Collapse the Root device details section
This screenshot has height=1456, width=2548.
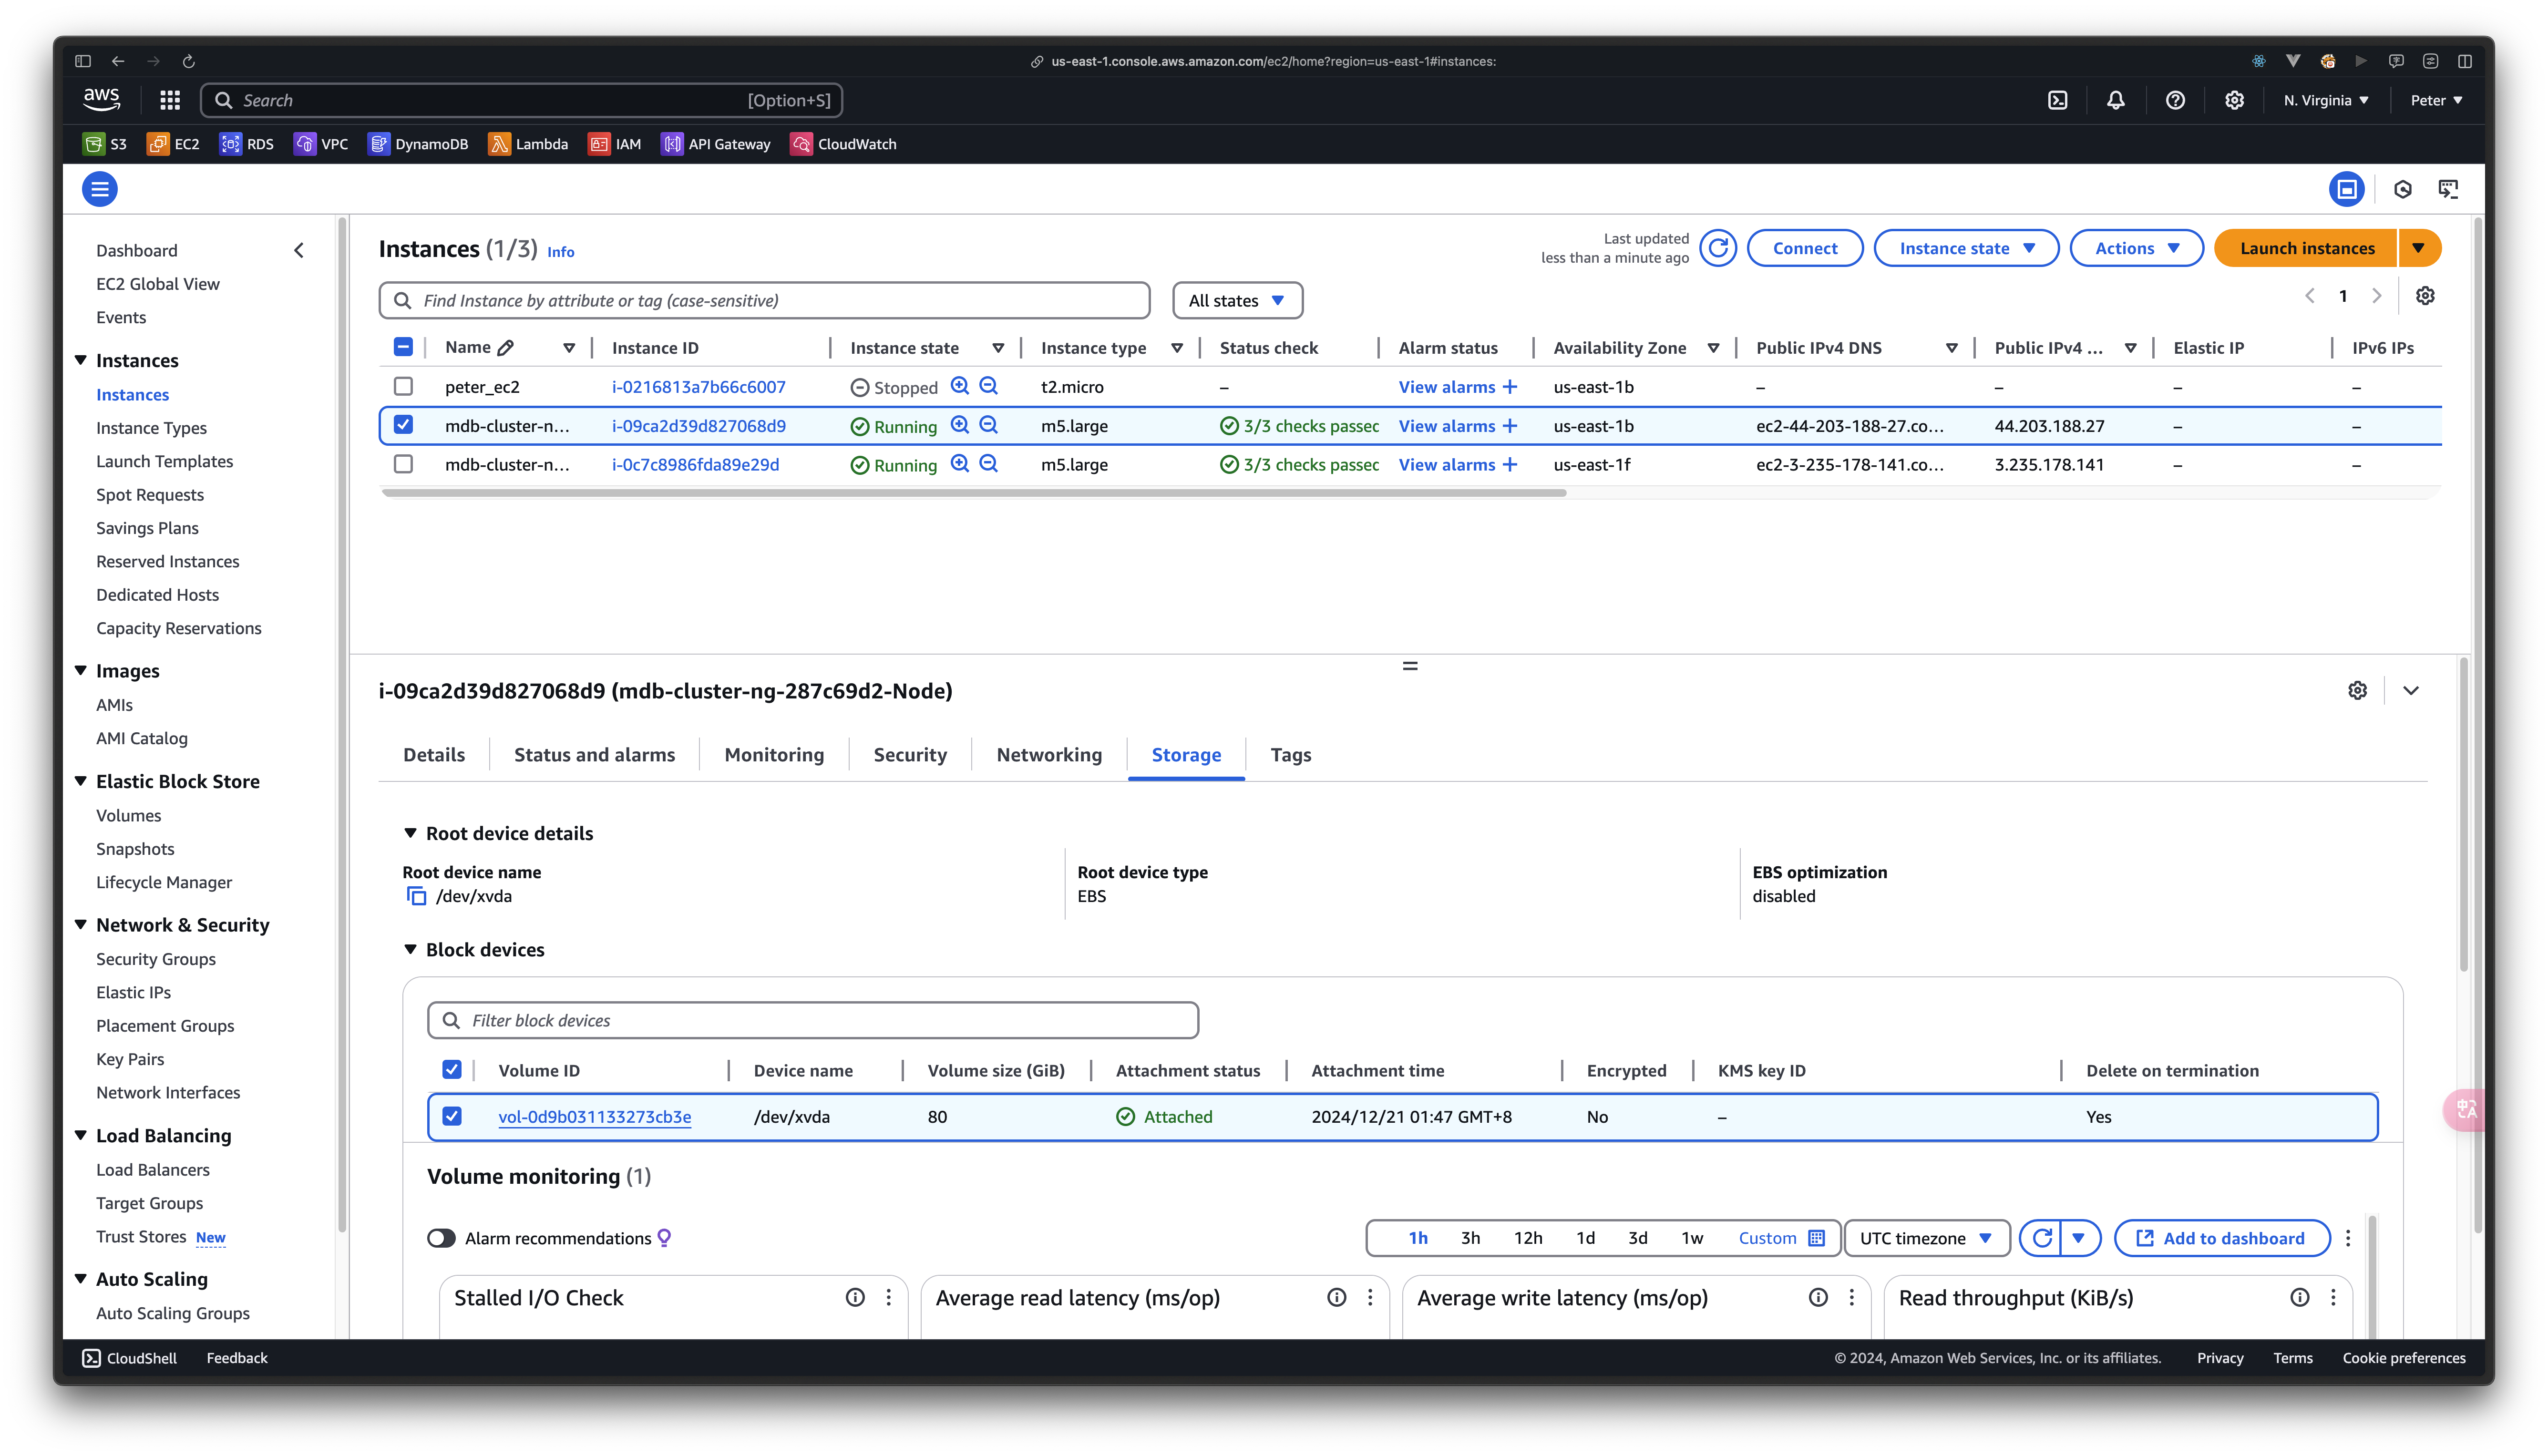(x=410, y=833)
